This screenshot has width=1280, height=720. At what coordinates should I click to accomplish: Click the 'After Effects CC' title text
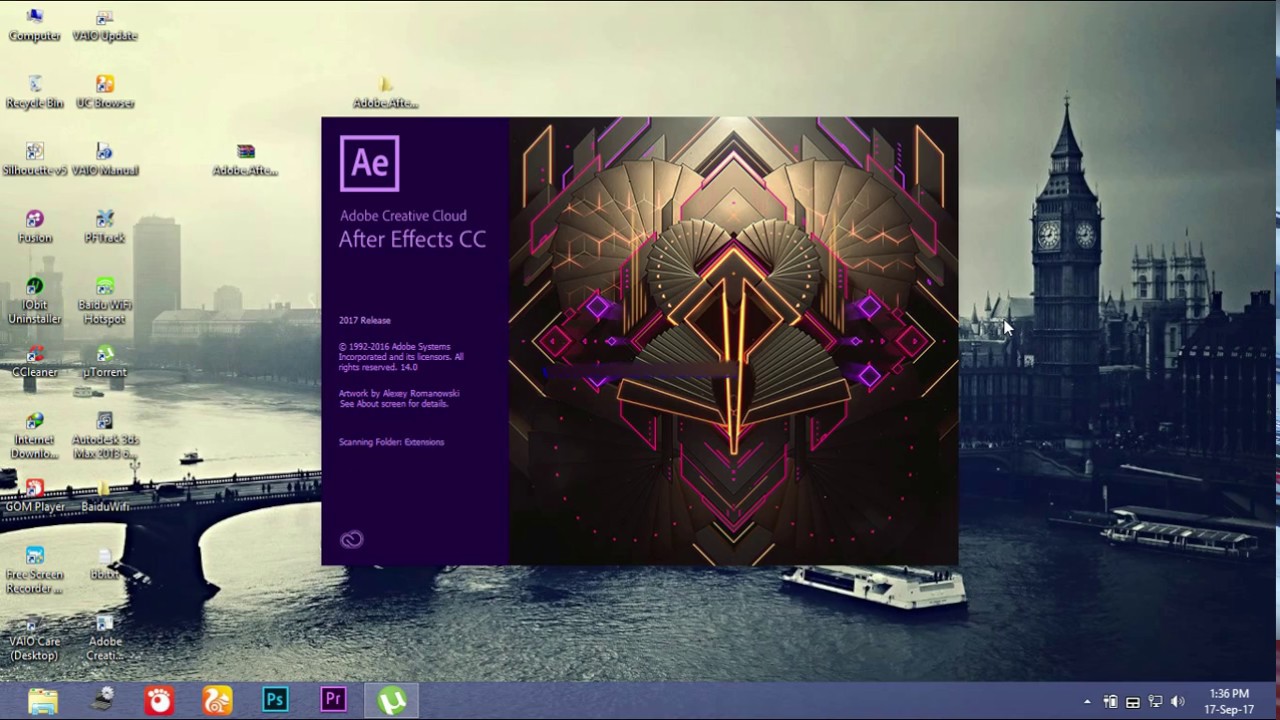tap(412, 240)
